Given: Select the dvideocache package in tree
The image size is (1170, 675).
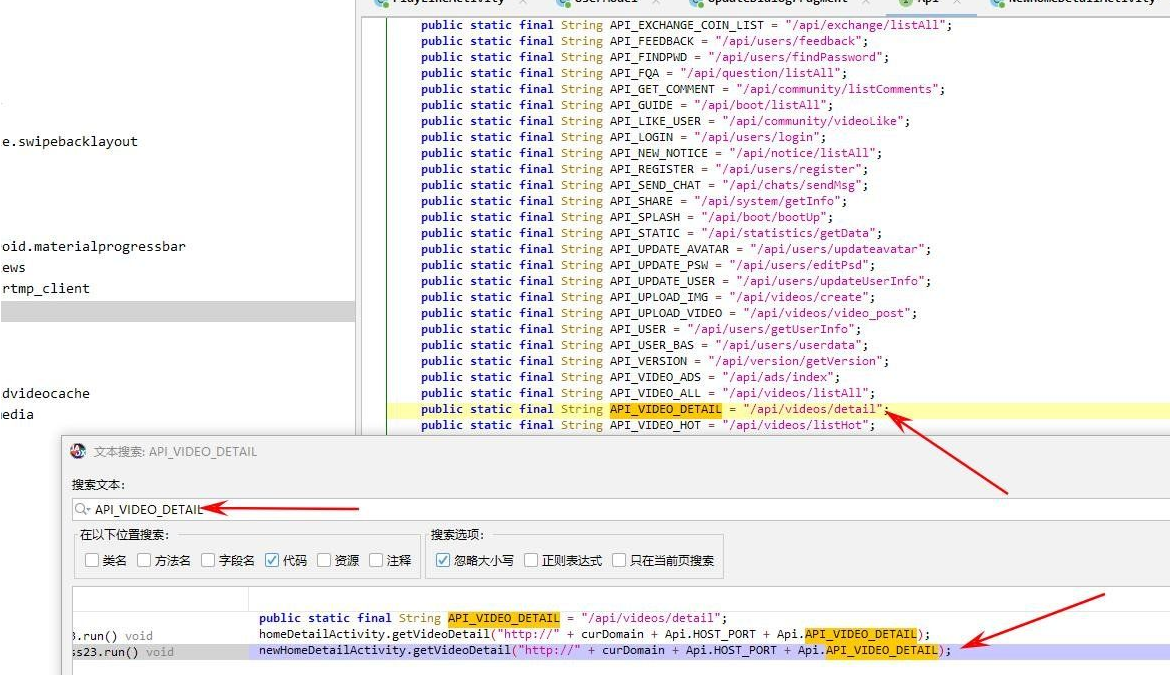Looking at the screenshot, I should point(45,393).
